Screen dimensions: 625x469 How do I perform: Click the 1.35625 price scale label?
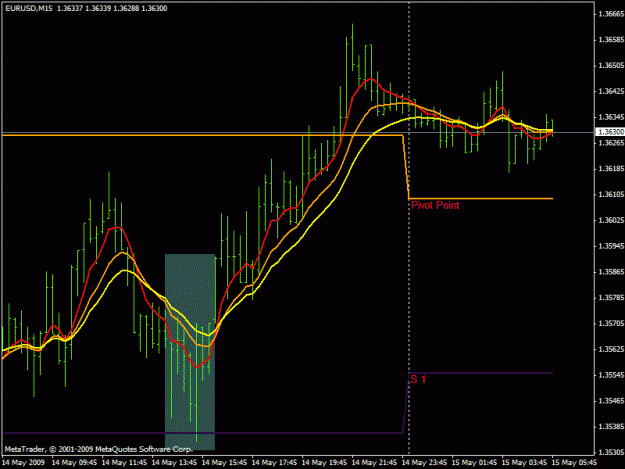tap(611, 349)
